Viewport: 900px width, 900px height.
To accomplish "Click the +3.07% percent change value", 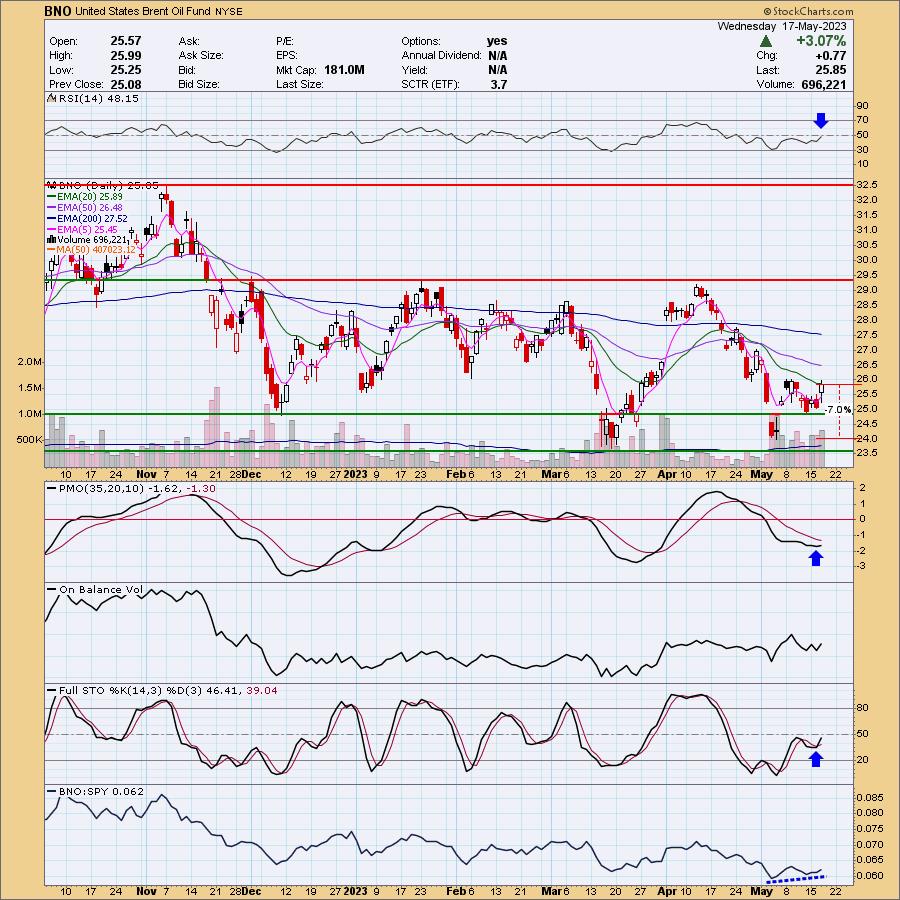I will click(821, 41).
